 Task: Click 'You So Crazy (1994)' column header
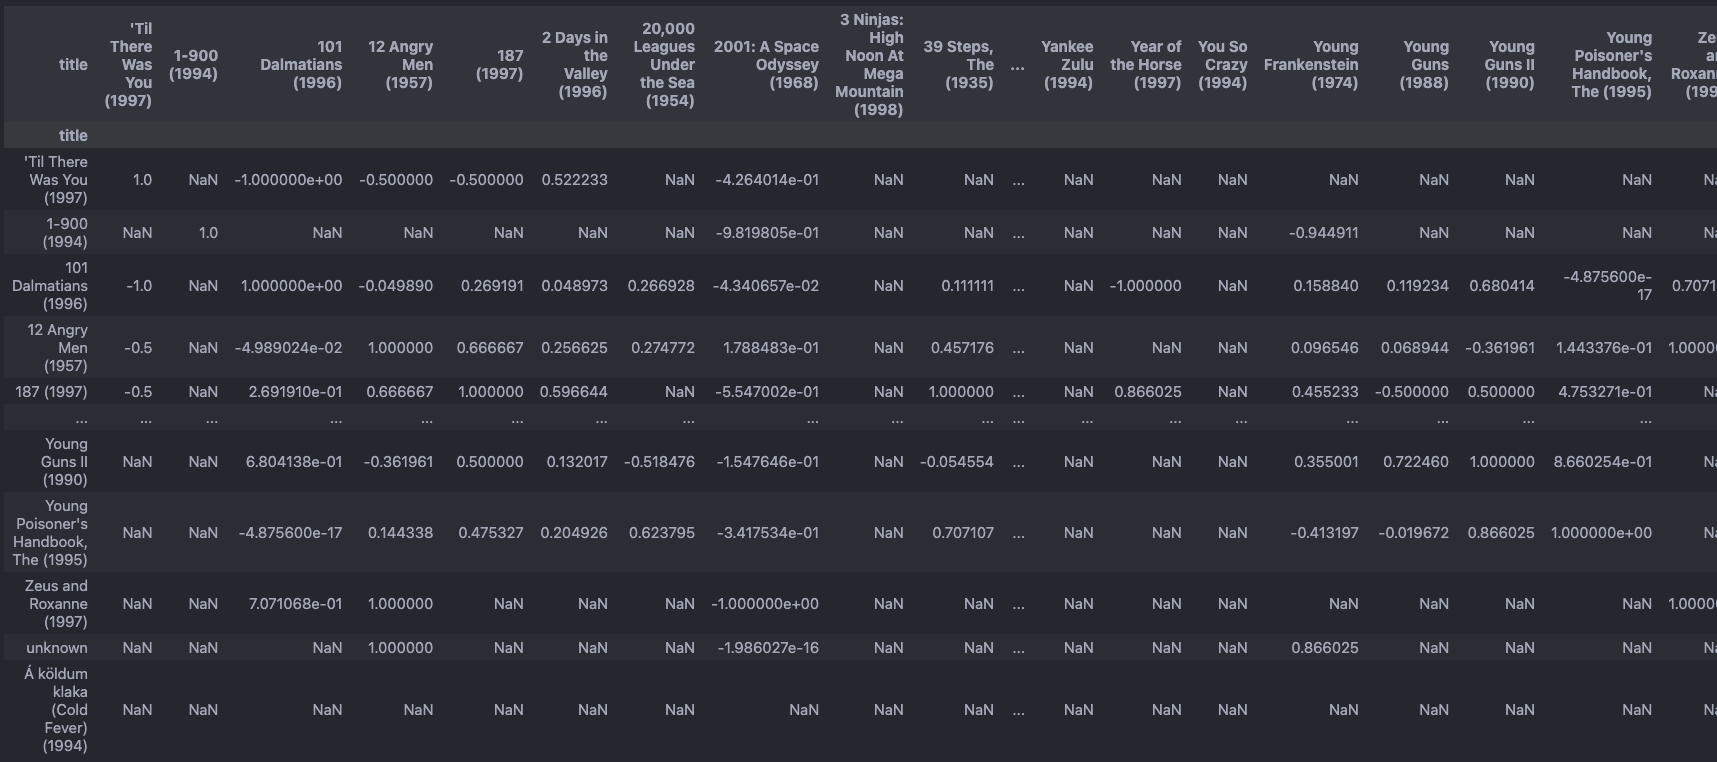[x=1222, y=65]
